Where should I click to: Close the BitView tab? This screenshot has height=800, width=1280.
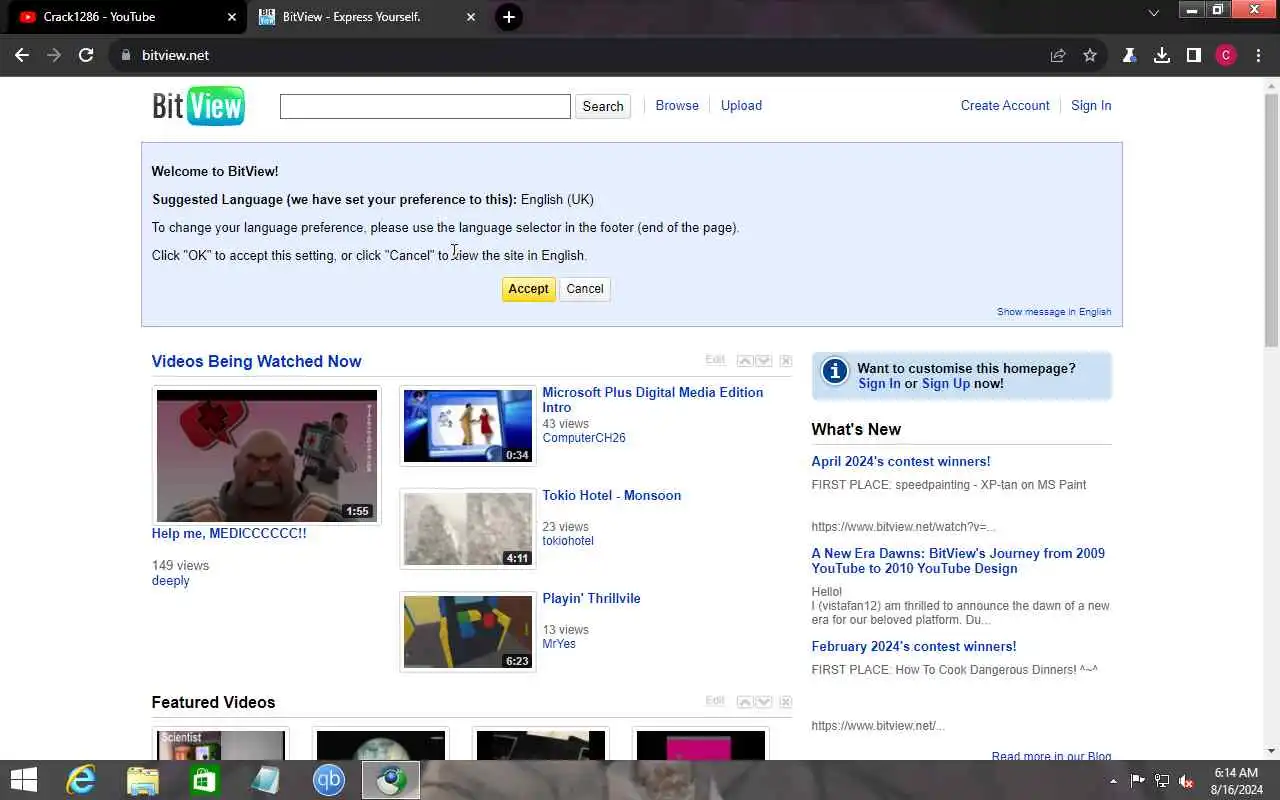coord(471,17)
